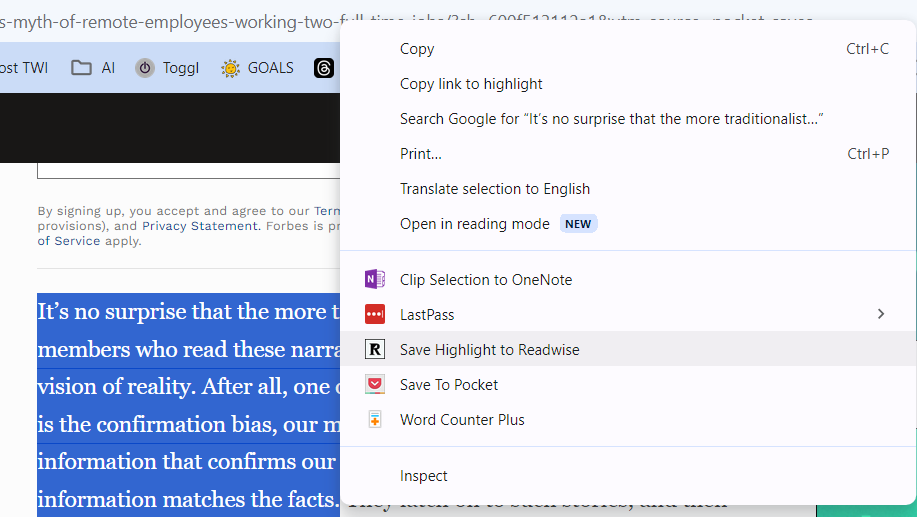Screen dimensions: 917x517
Task: Expand the LastPass submenu arrow
Action: pos(881,315)
